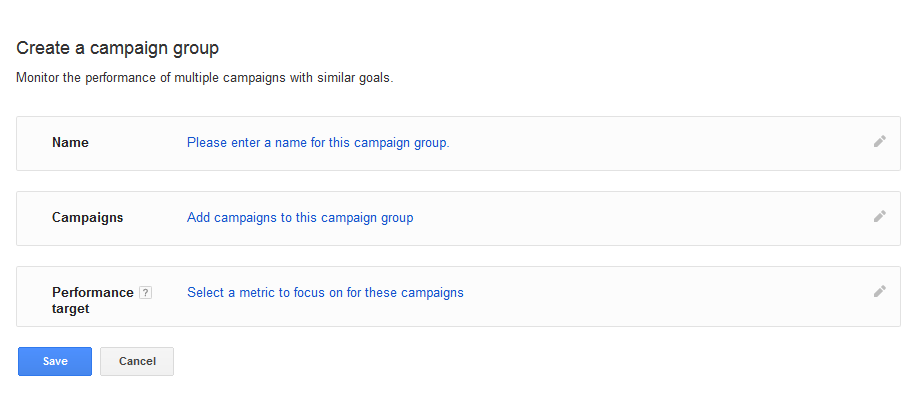Image resolution: width=923 pixels, height=393 pixels.
Task: Click the pencil icon for Performance target
Action: click(x=879, y=291)
